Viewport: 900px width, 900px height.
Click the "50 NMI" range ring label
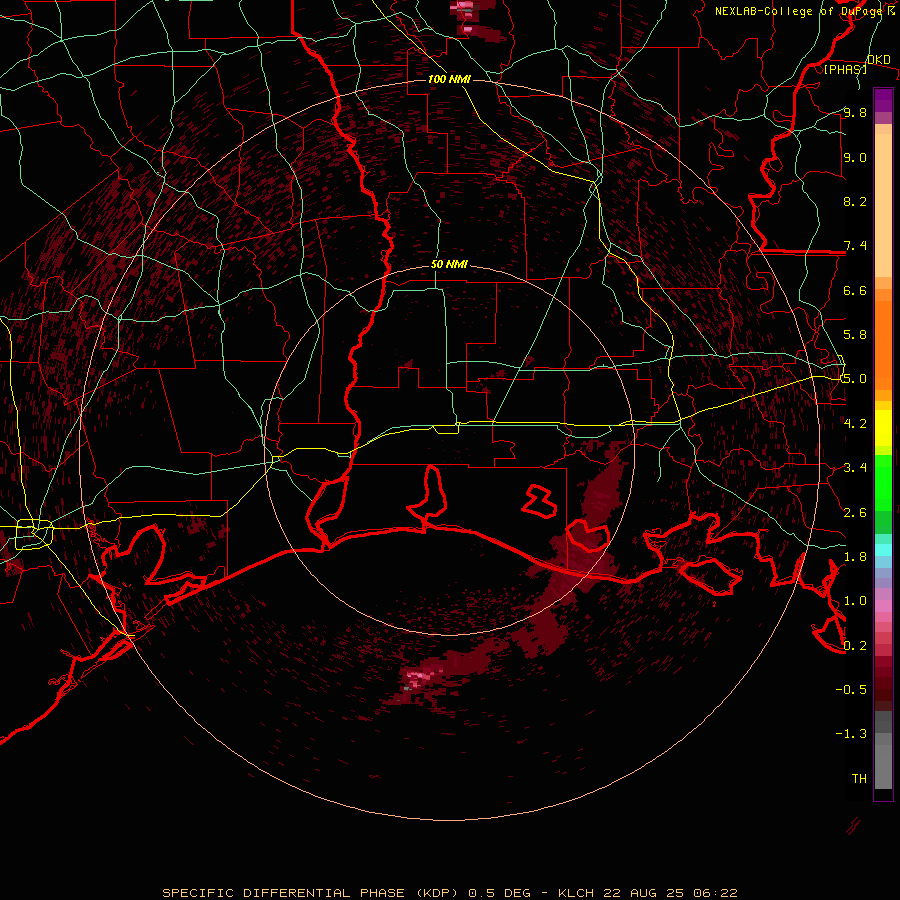pos(449,264)
